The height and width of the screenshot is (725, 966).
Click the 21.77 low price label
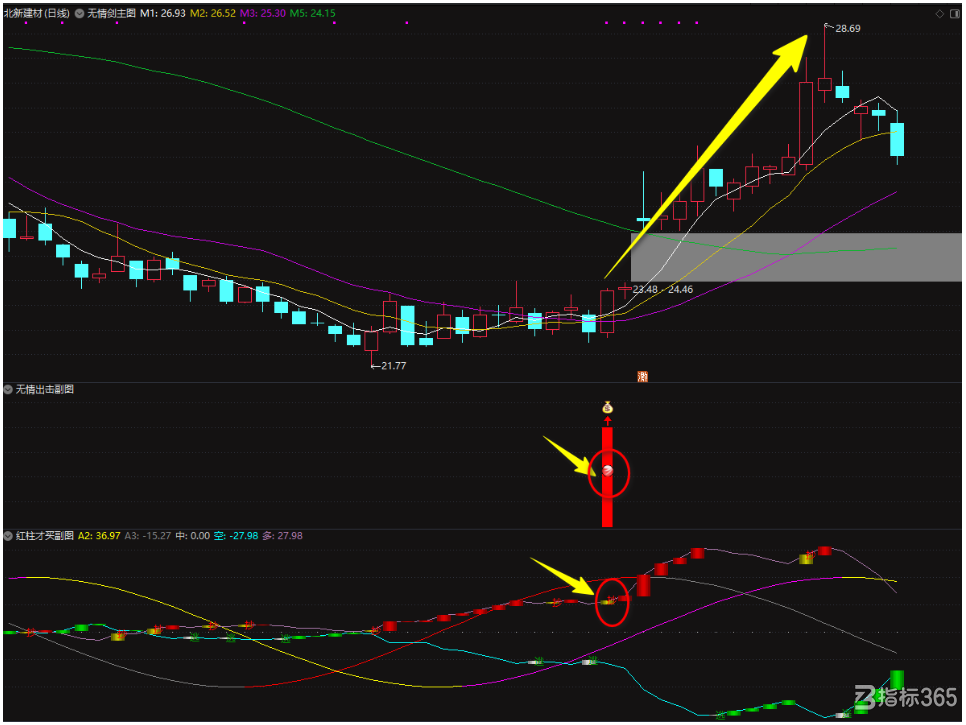[x=394, y=366]
